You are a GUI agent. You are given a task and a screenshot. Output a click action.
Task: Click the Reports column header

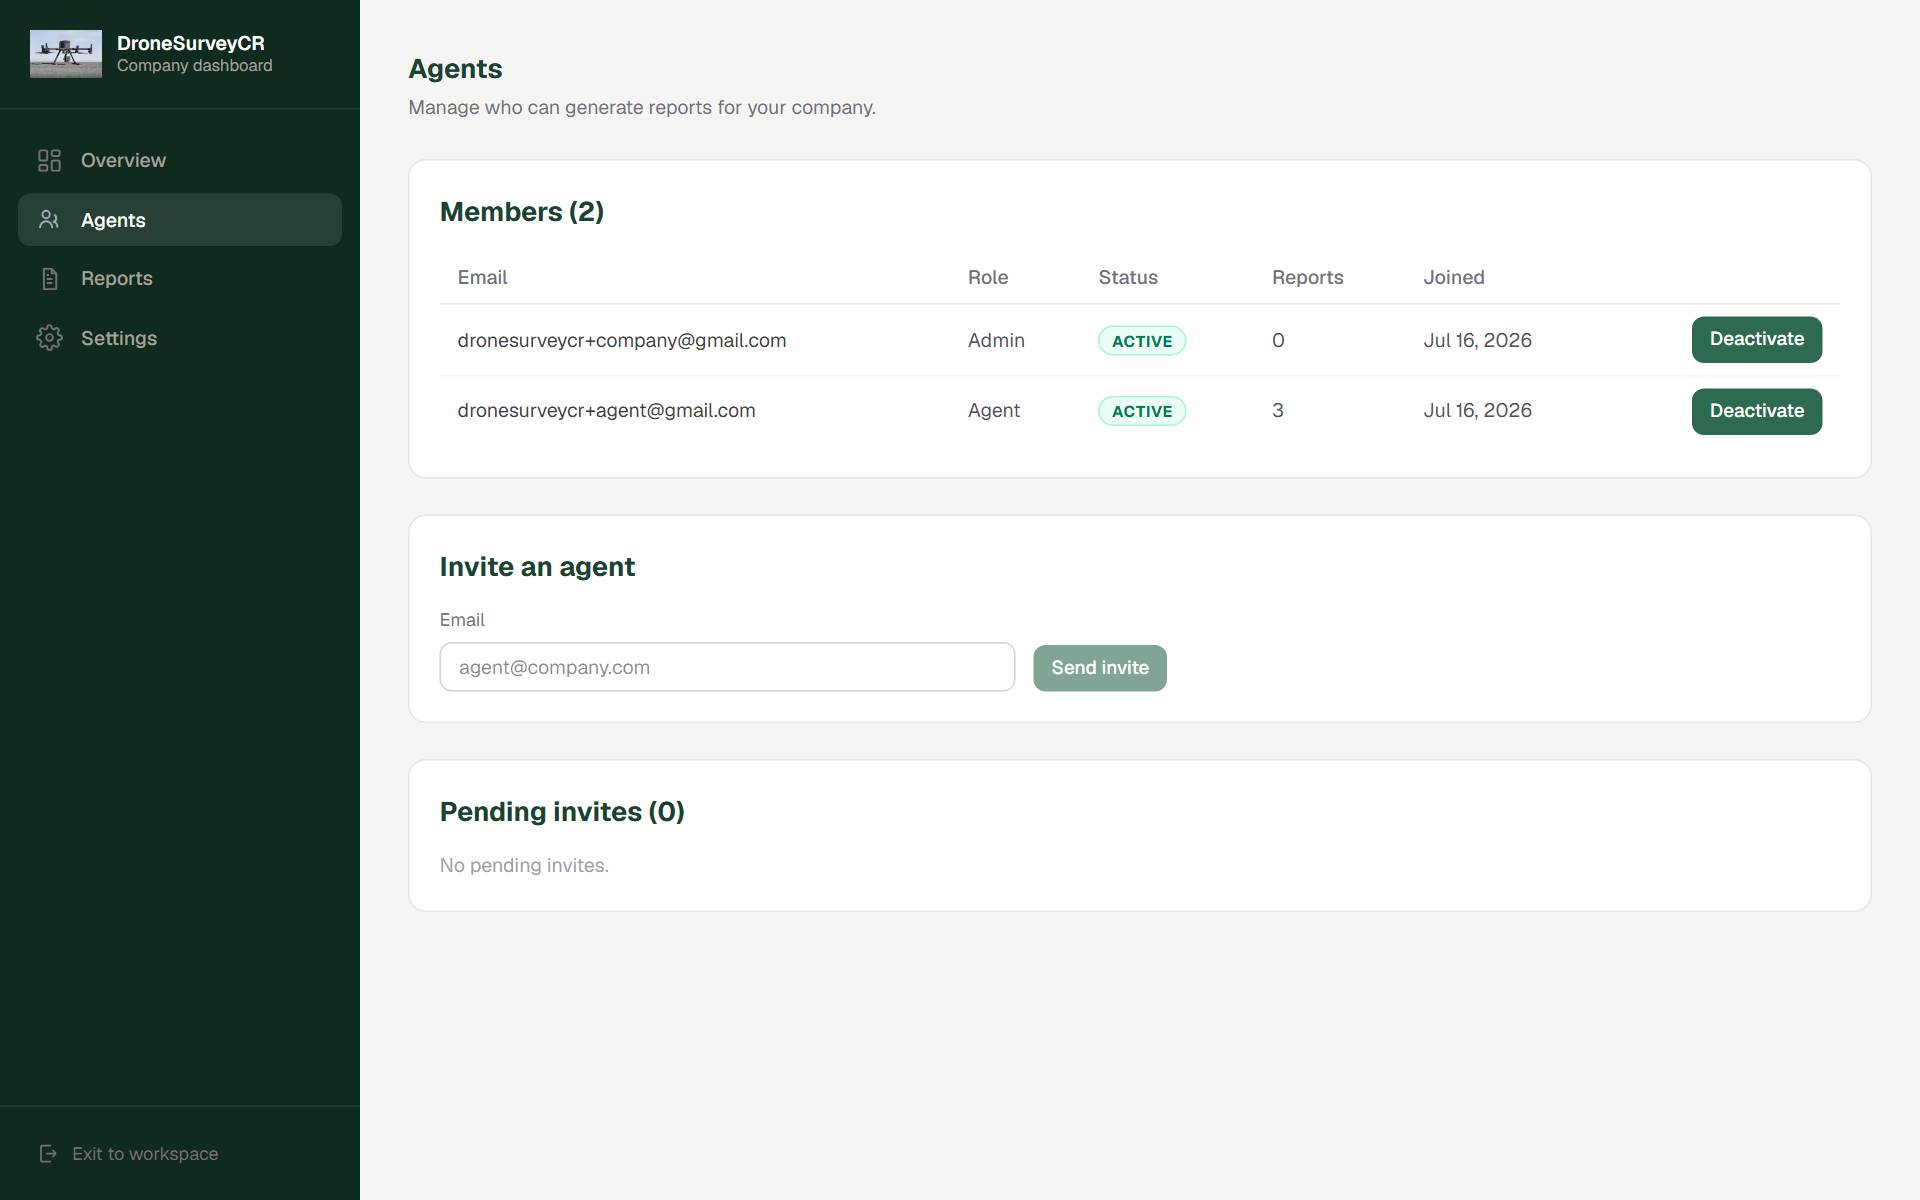click(x=1308, y=277)
